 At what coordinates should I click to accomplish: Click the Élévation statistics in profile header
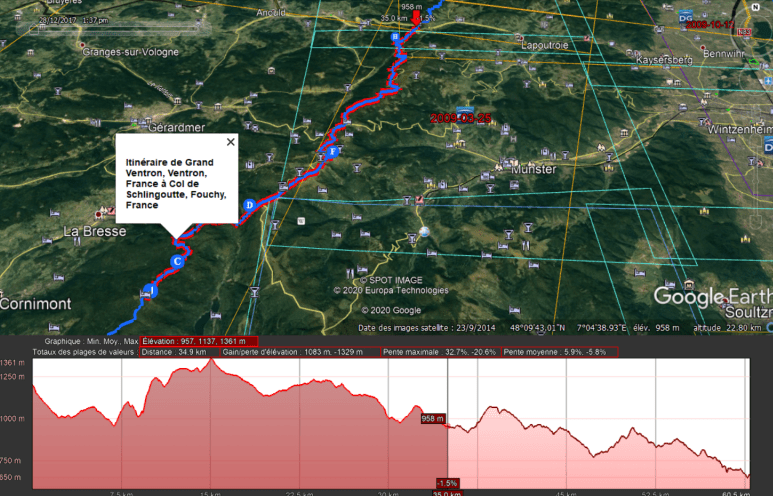pos(198,341)
